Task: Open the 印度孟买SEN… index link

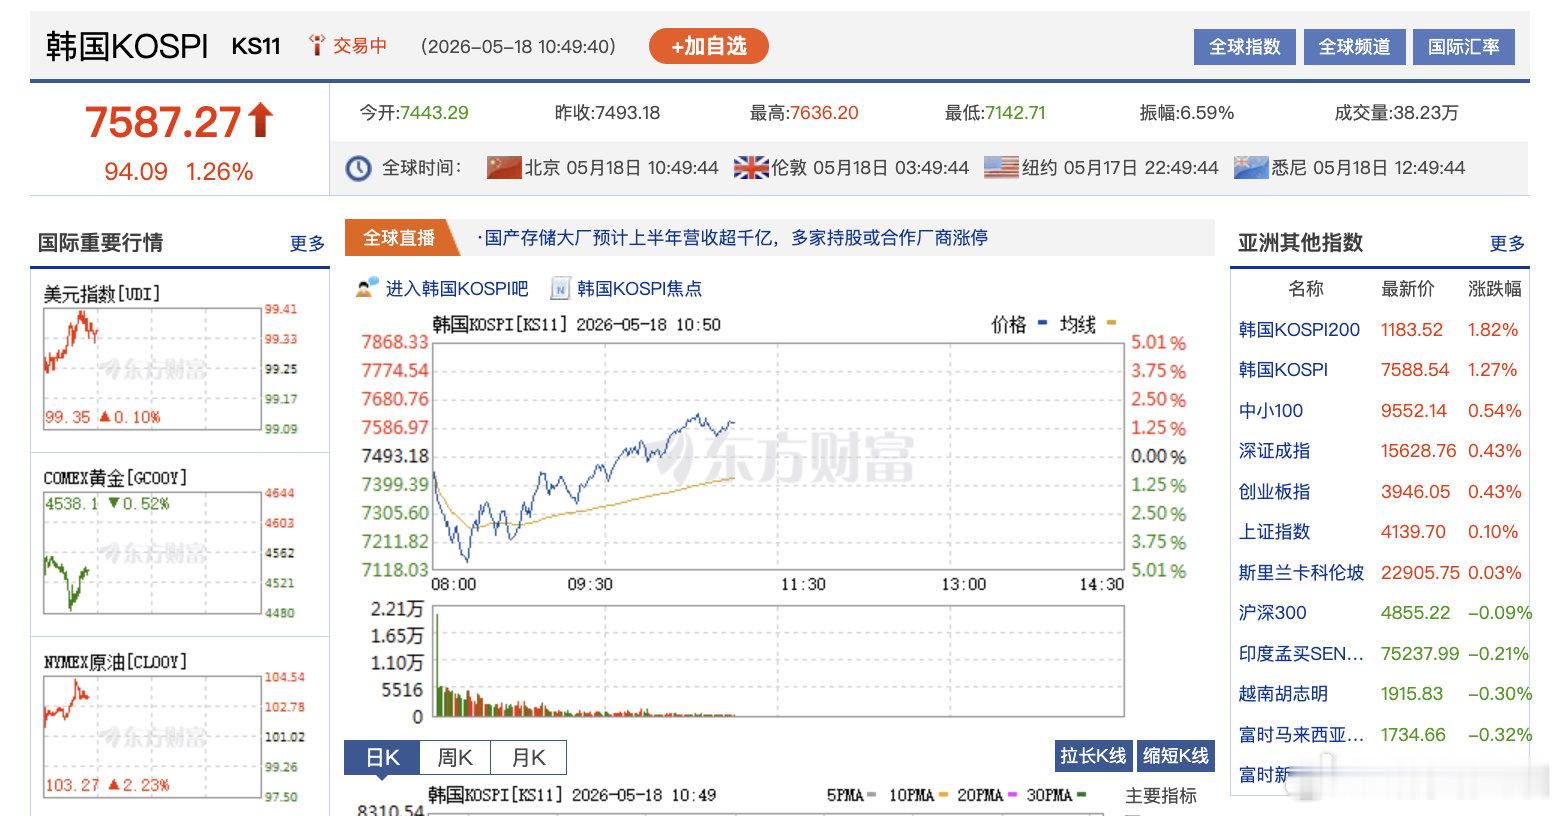Action: [1301, 654]
